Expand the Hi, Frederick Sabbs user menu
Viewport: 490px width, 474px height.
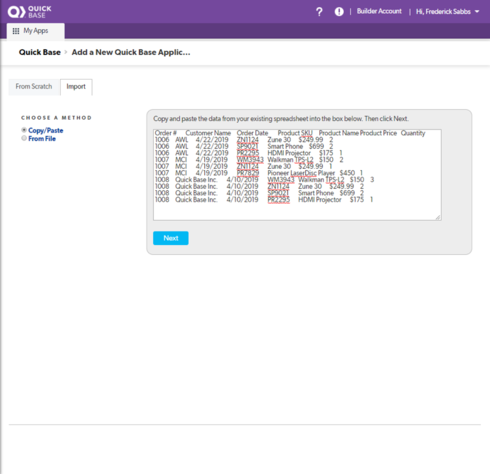tap(447, 12)
